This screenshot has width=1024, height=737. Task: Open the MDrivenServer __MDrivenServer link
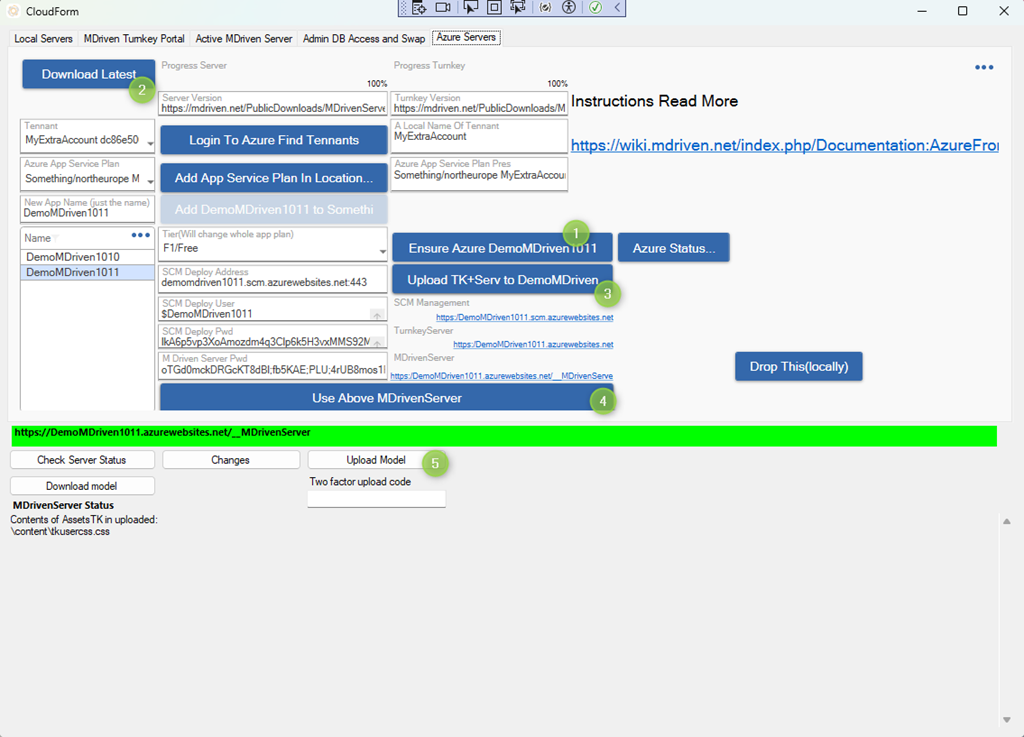502,376
